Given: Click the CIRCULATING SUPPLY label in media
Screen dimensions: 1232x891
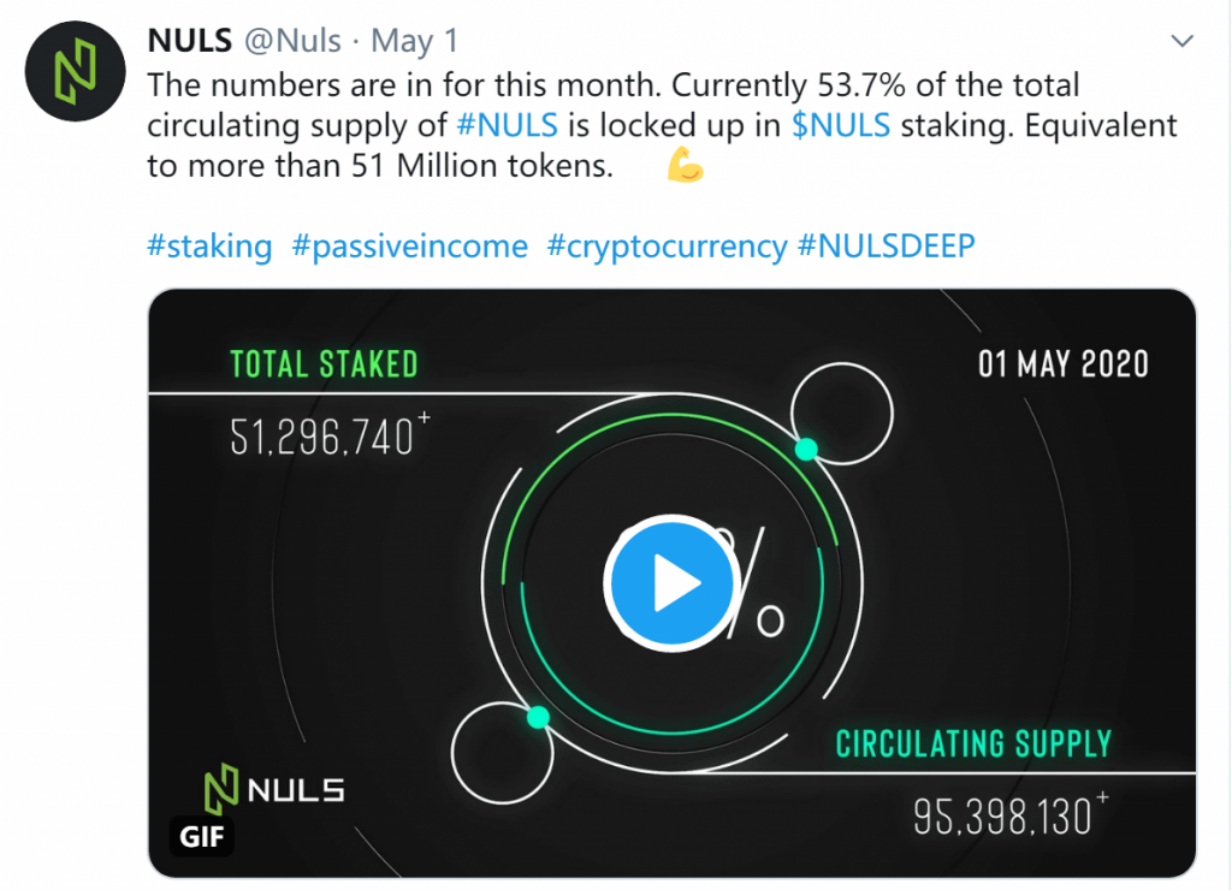Looking at the screenshot, I should pyautogui.click(x=974, y=744).
